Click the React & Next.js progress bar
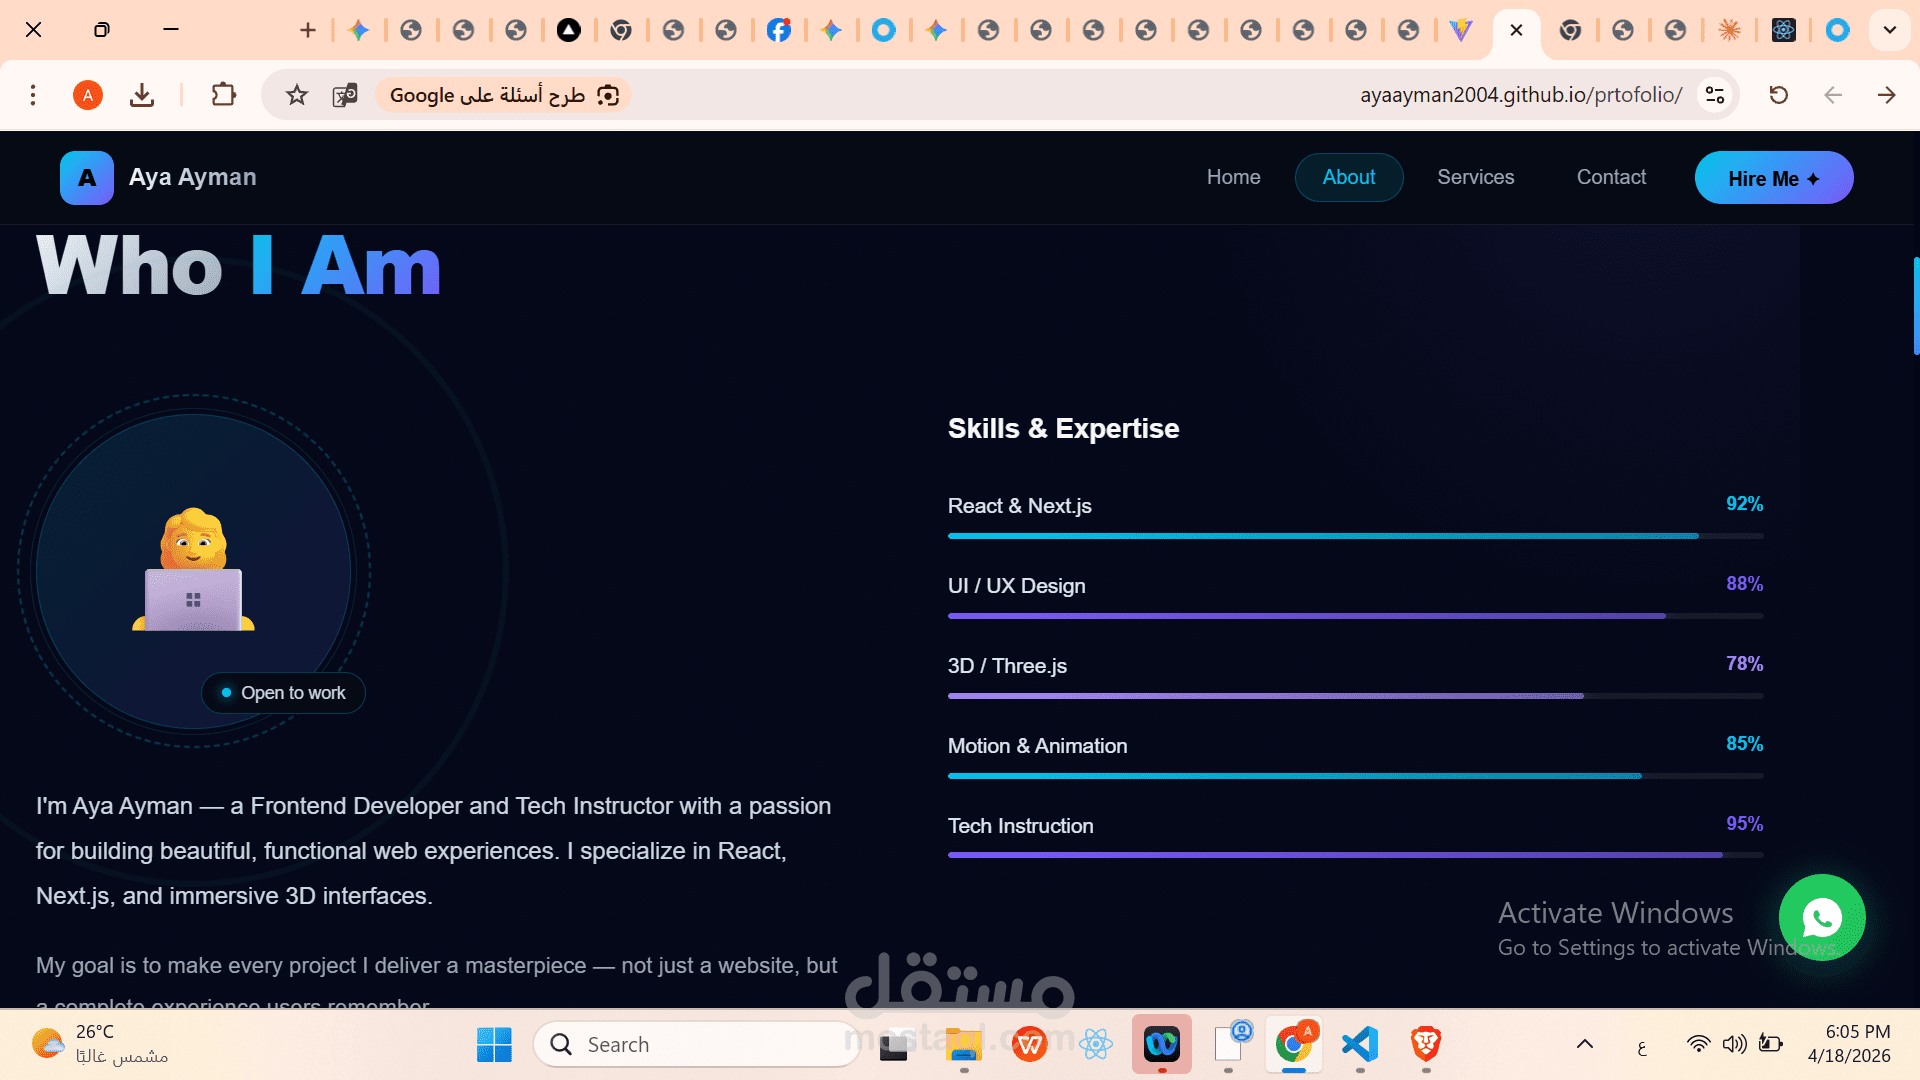 (x=1355, y=536)
